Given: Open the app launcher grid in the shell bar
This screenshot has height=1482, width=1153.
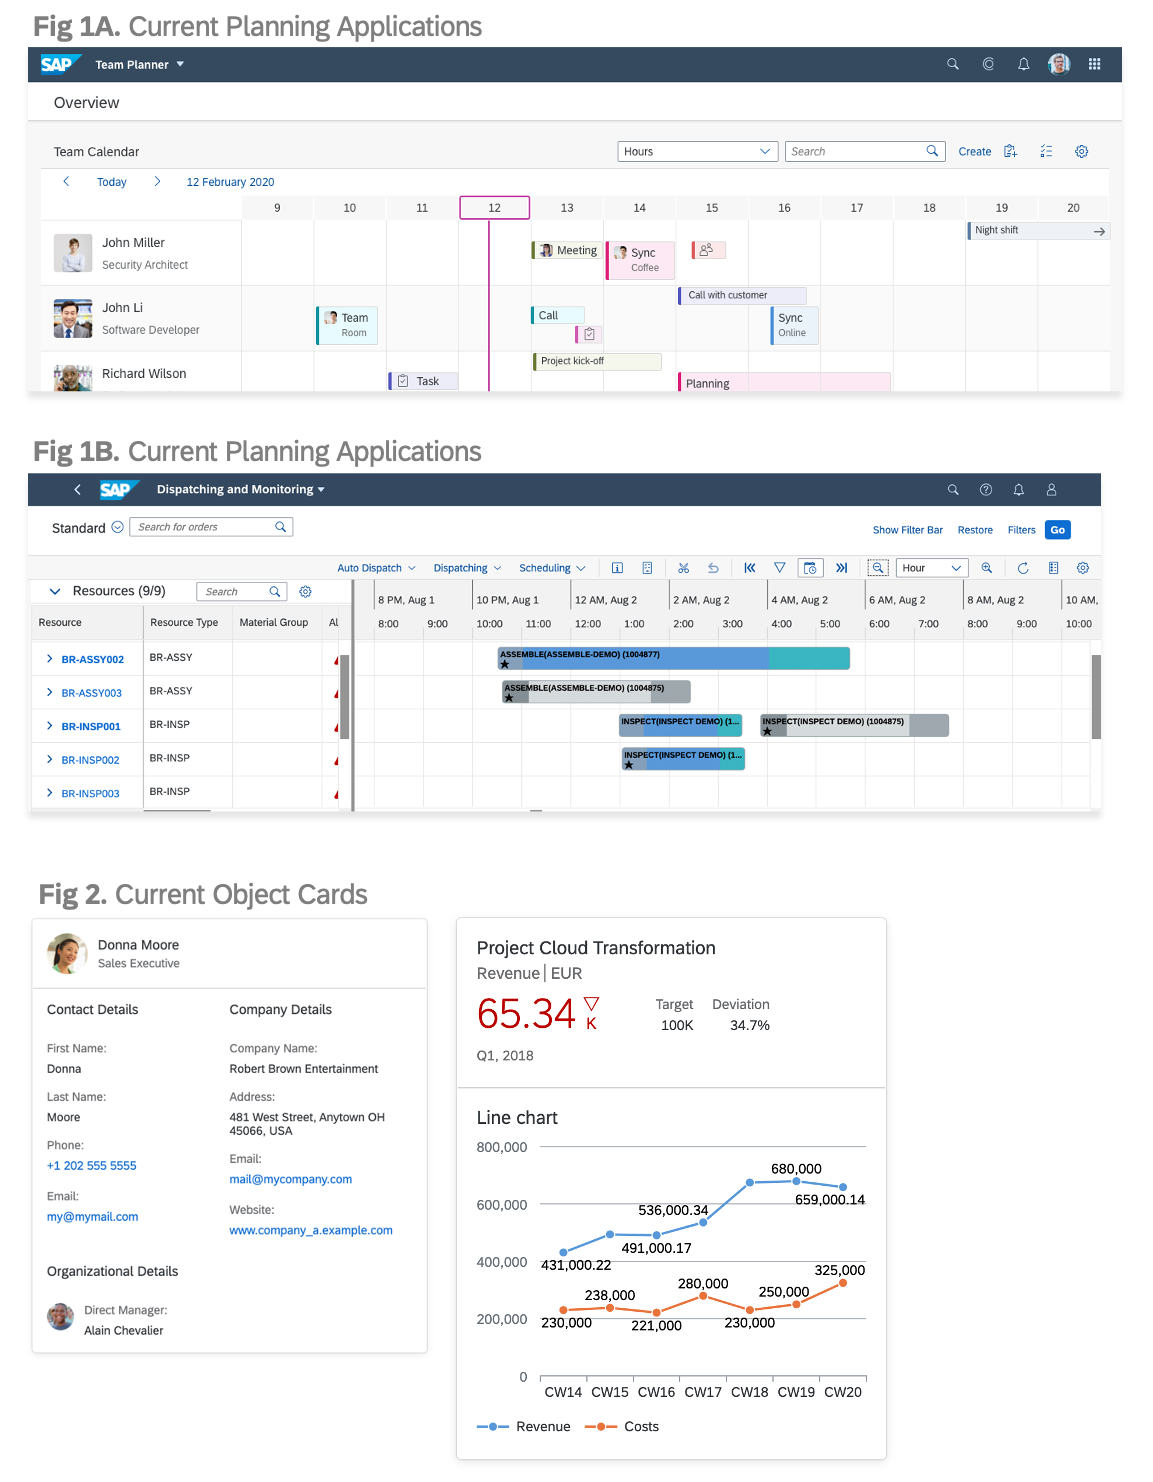Looking at the screenshot, I should tap(1094, 64).
